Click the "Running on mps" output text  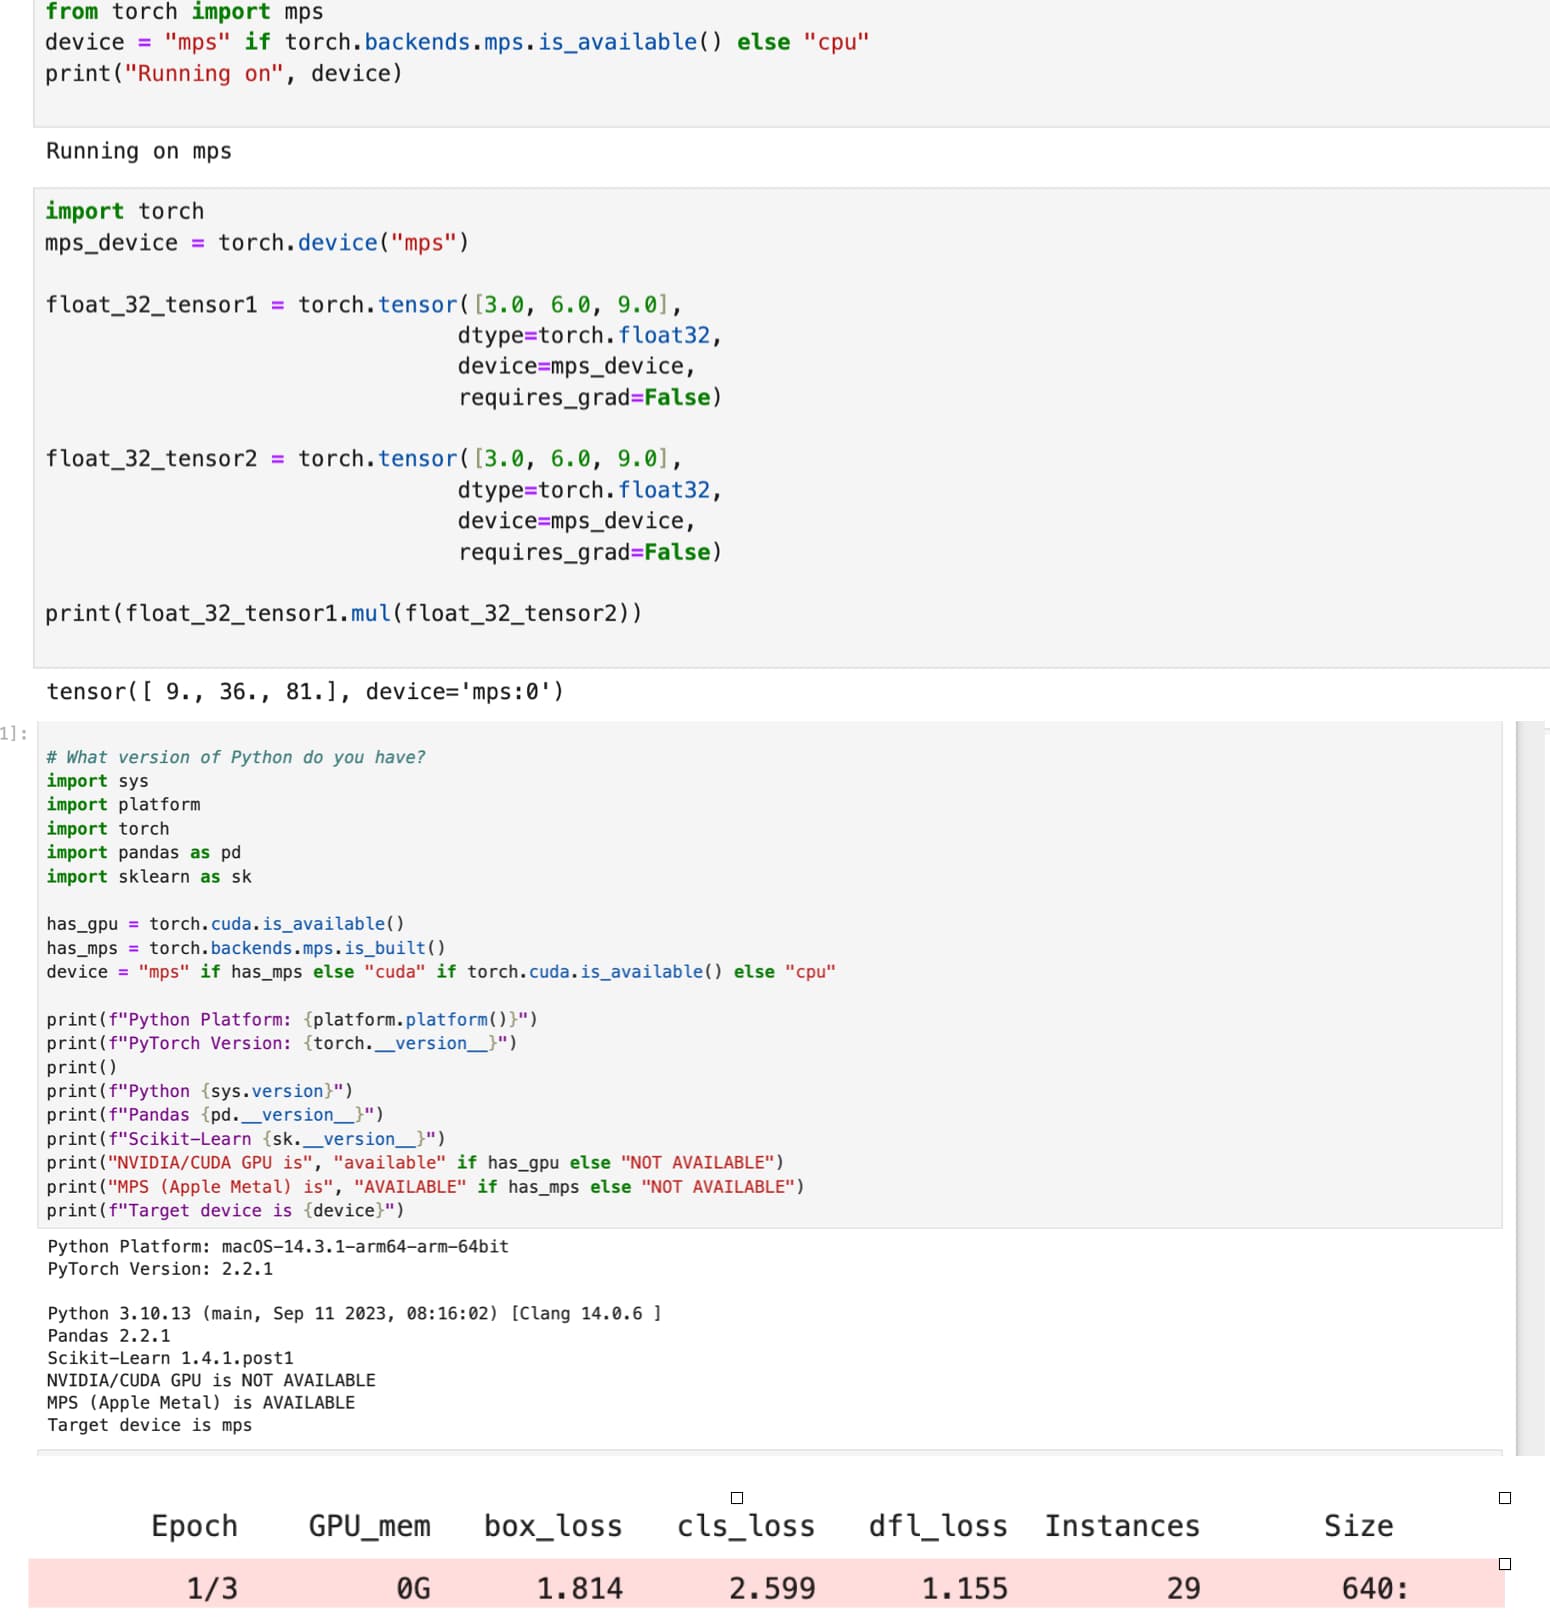pos(139,151)
